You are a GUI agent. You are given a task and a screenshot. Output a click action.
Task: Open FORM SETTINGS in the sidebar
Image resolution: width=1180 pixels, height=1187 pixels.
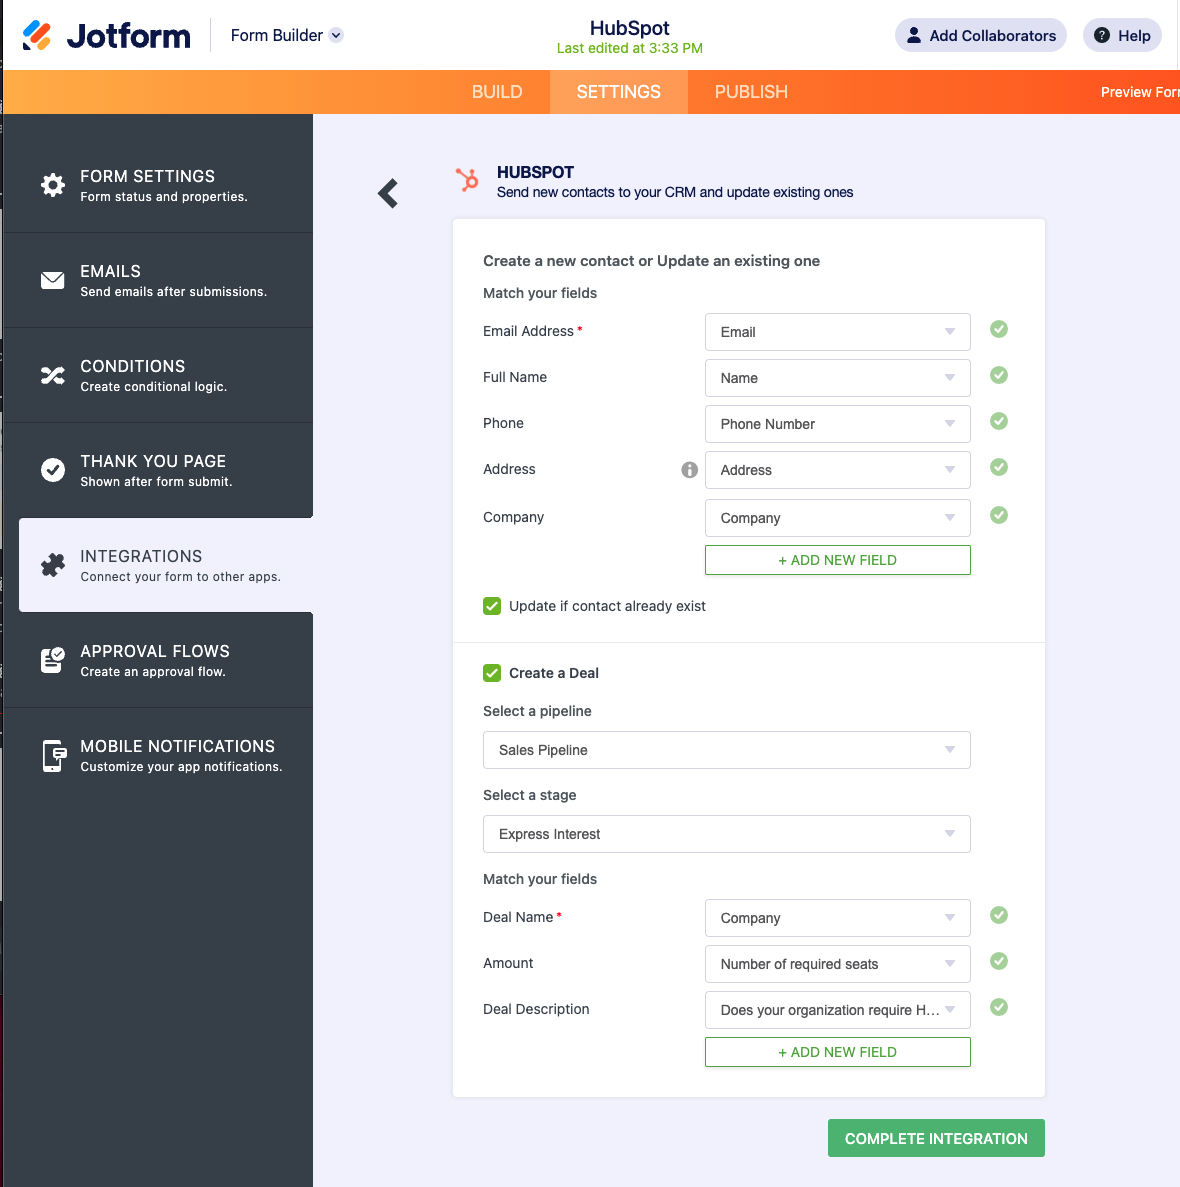coord(157,185)
